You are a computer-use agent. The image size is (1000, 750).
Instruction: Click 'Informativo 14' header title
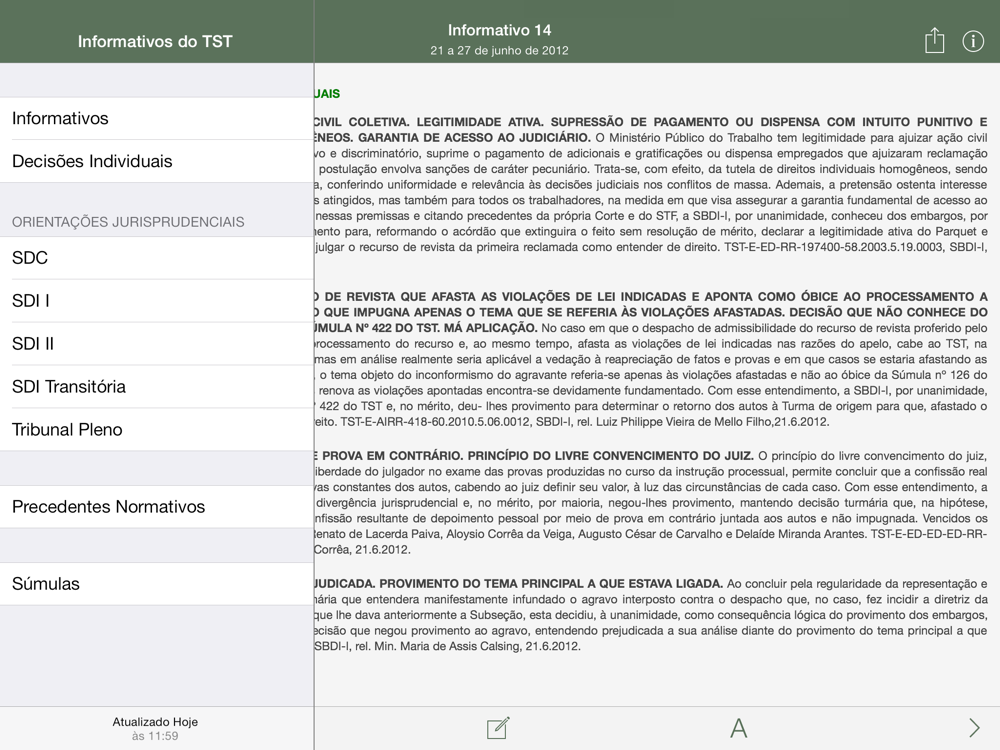point(499,30)
